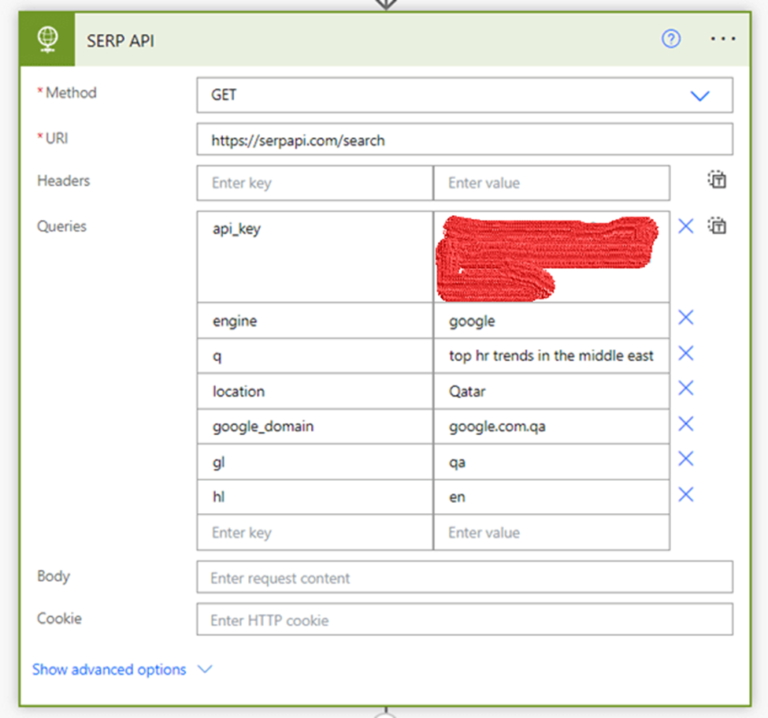Image resolution: width=768 pixels, height=718 pixels.
Task: Open the Method dropdown showing GET
Action: point(464,96)
